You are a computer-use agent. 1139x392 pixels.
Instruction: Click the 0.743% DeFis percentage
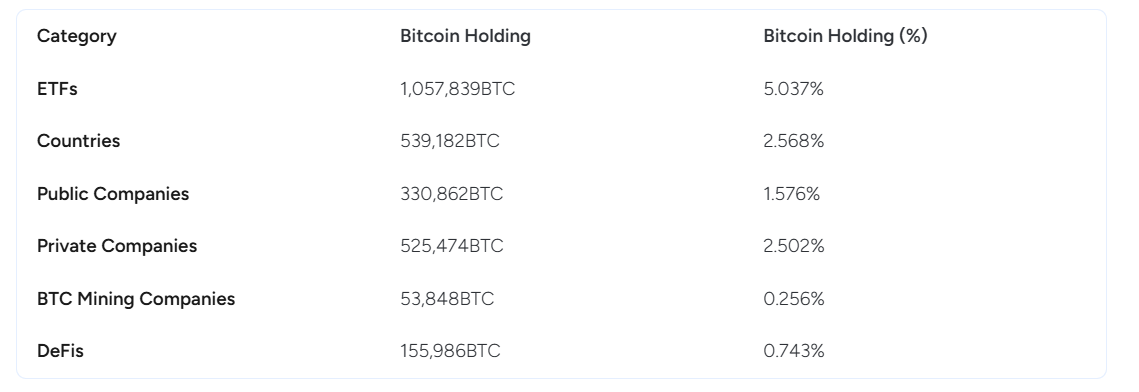click(x=794, y=351)
